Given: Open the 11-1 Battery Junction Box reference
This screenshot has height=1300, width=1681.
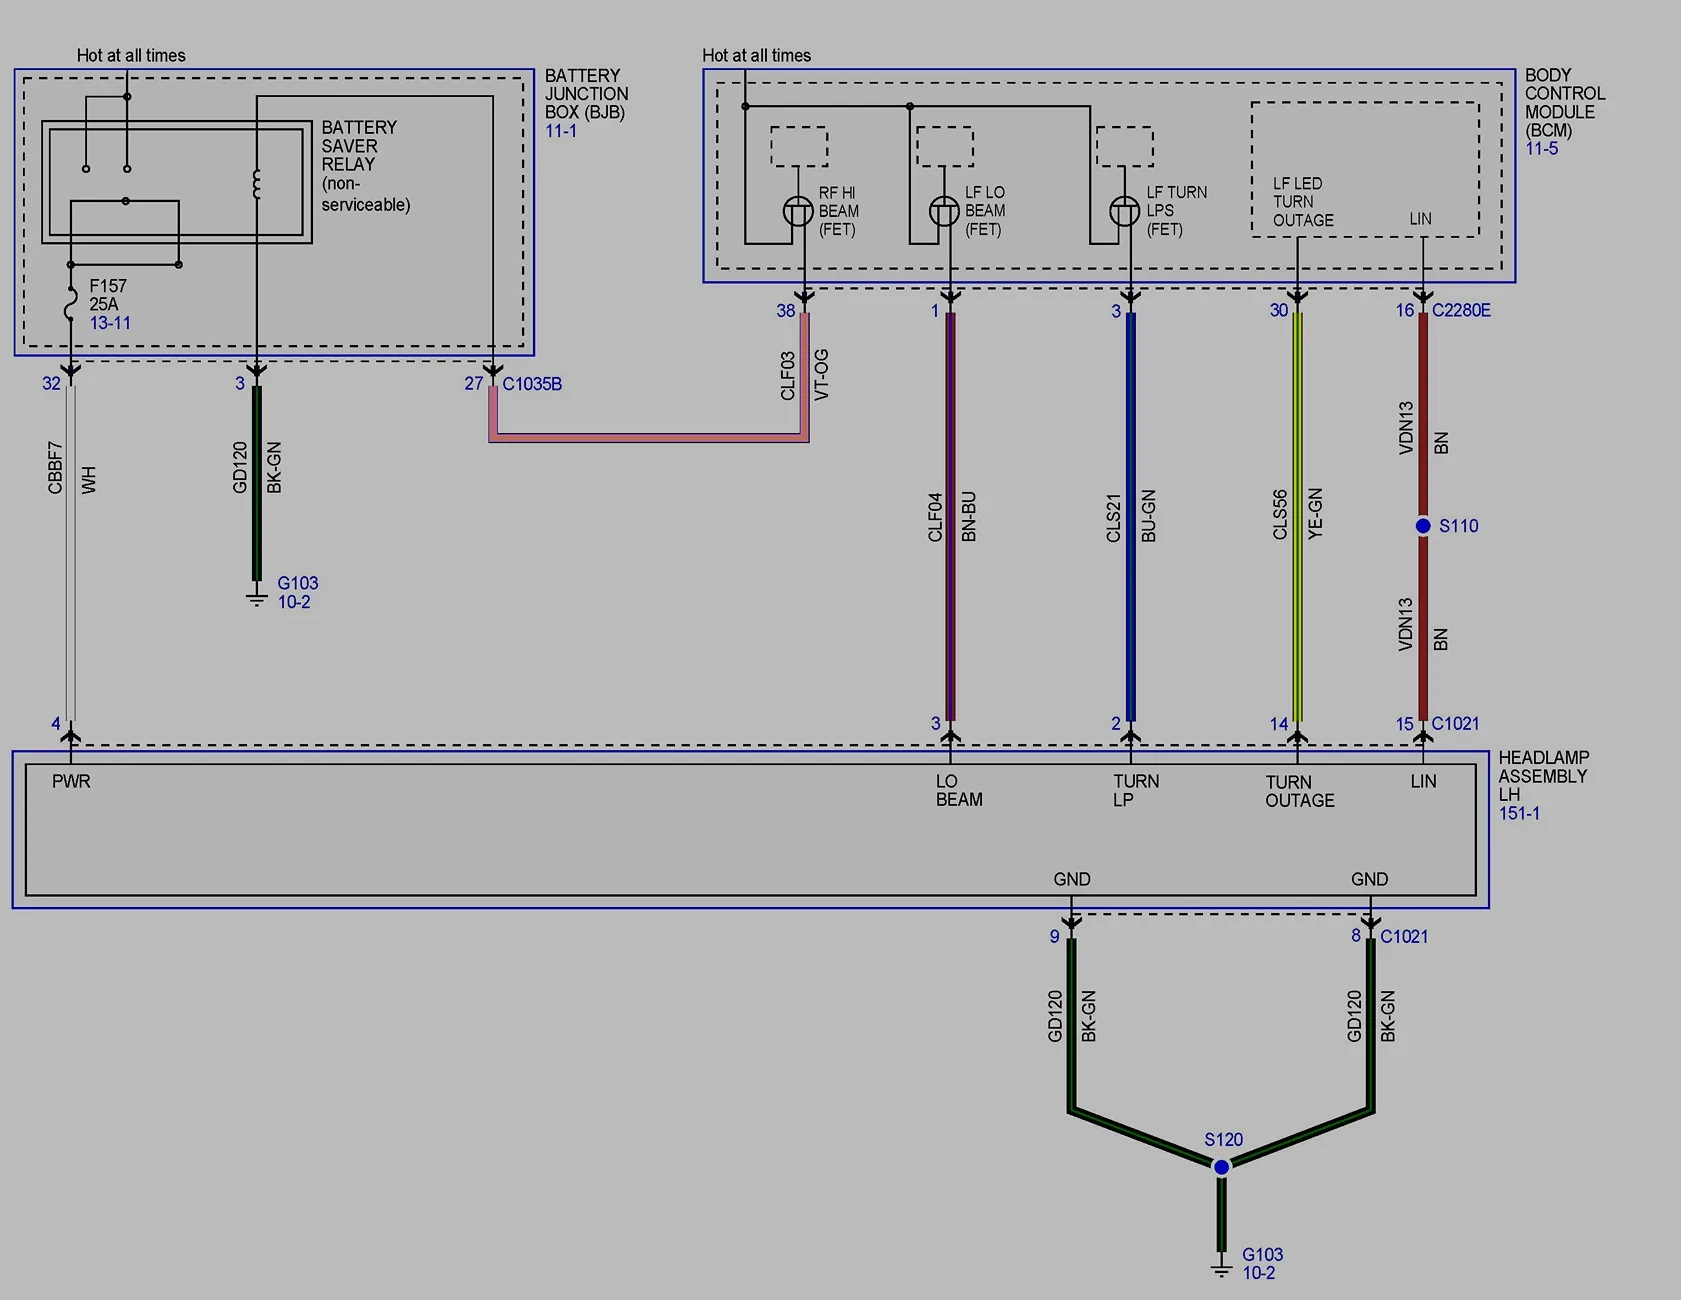Looking at the screenshot, I should (x=561, y=131).
